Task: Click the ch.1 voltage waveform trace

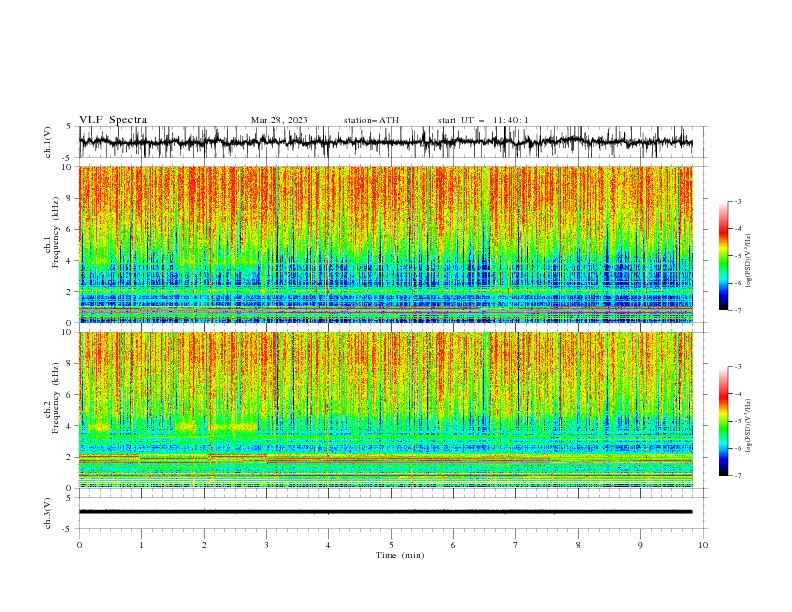Action: tap(385, 142)
